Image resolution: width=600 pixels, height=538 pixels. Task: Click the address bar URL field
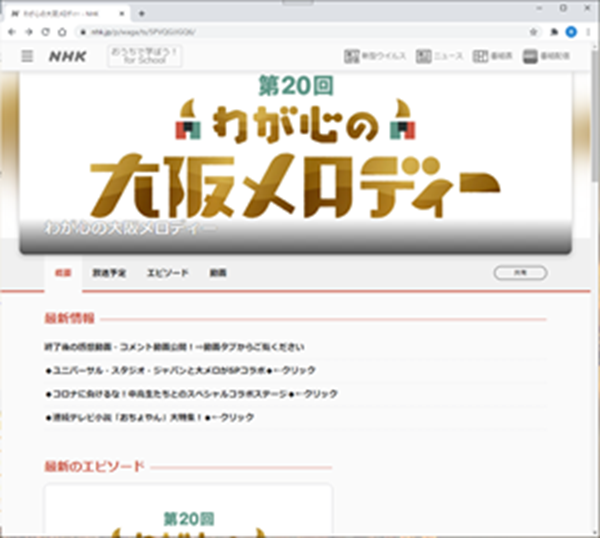tap(300, 32)
